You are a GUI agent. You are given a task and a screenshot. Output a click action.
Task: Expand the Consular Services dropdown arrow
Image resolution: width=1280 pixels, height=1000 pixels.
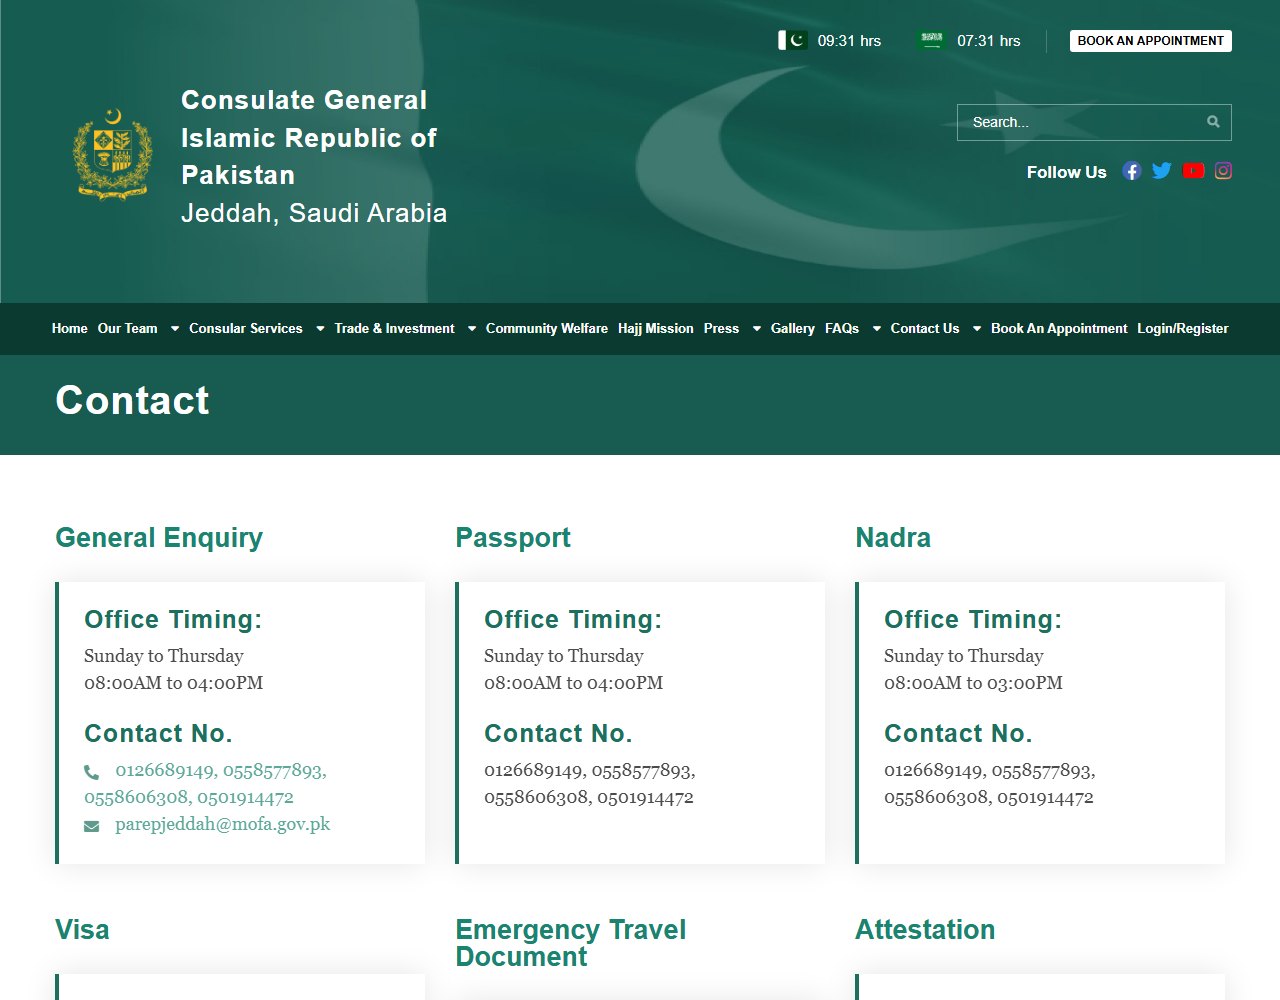click(x=320, y=329)
